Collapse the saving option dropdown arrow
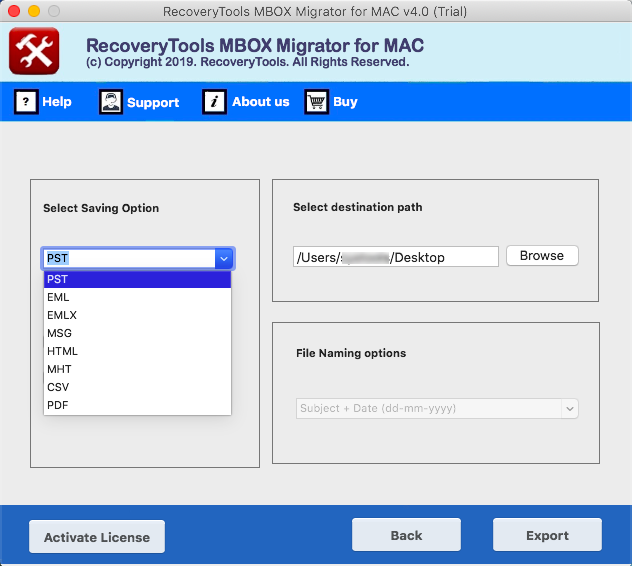 click(x=224, y=258)
